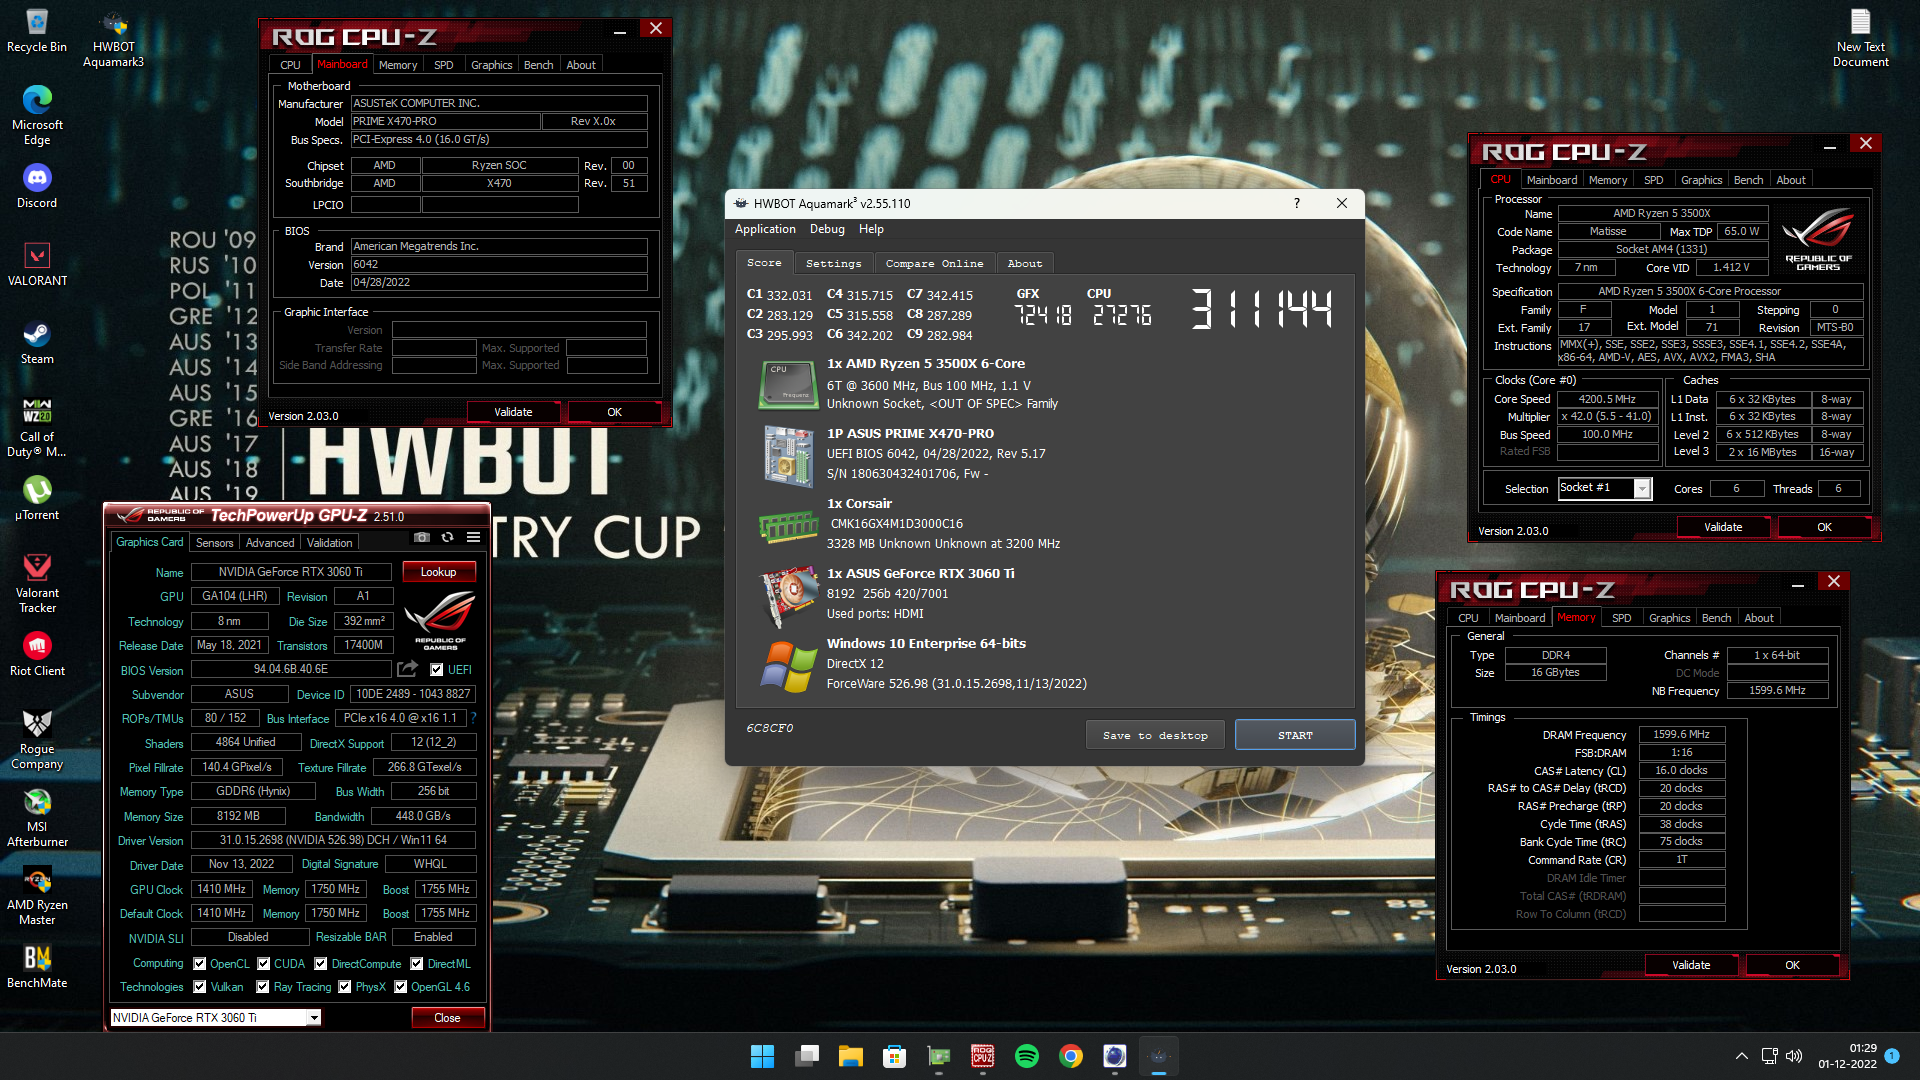Toggle PhysX checkbox in GPU-Z
1920x1080 pixels.
coord(345,987)
